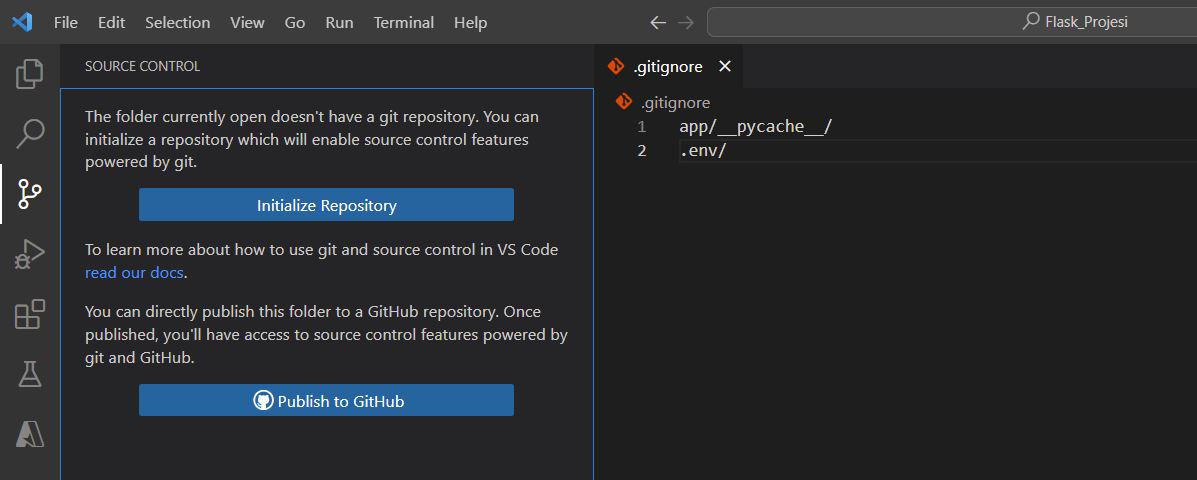Open the Testing flask icon
Screen dimensions: 1197x480
coord(30,374)
